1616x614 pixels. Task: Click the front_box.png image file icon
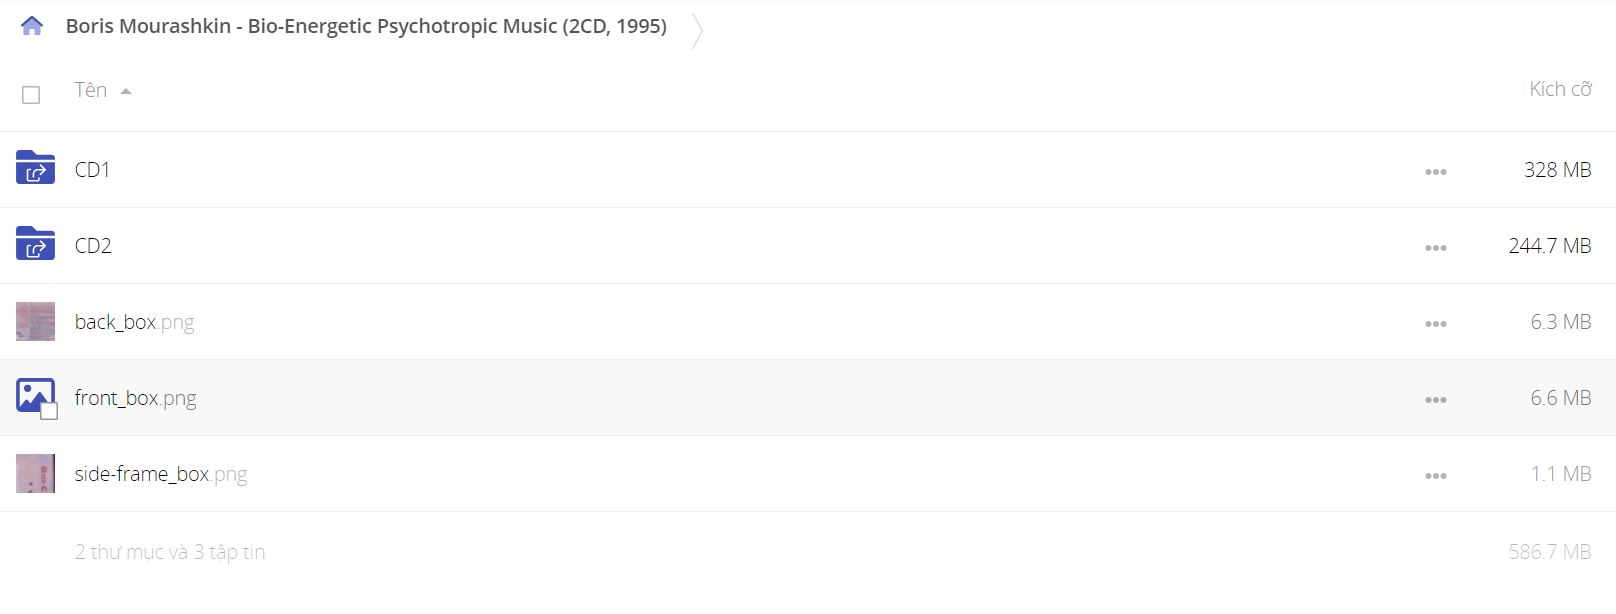click(x=35, y=396)
